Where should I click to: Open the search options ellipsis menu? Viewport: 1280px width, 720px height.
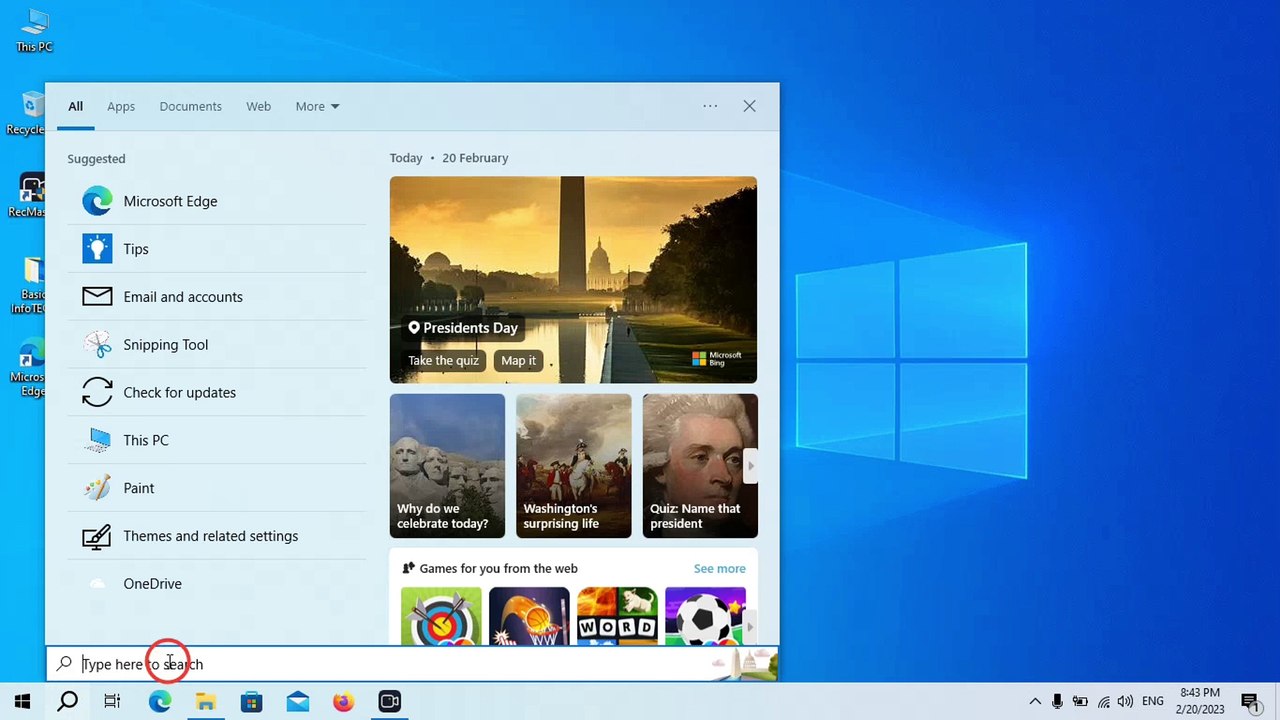pyautogui.click(x=710, y=106)
